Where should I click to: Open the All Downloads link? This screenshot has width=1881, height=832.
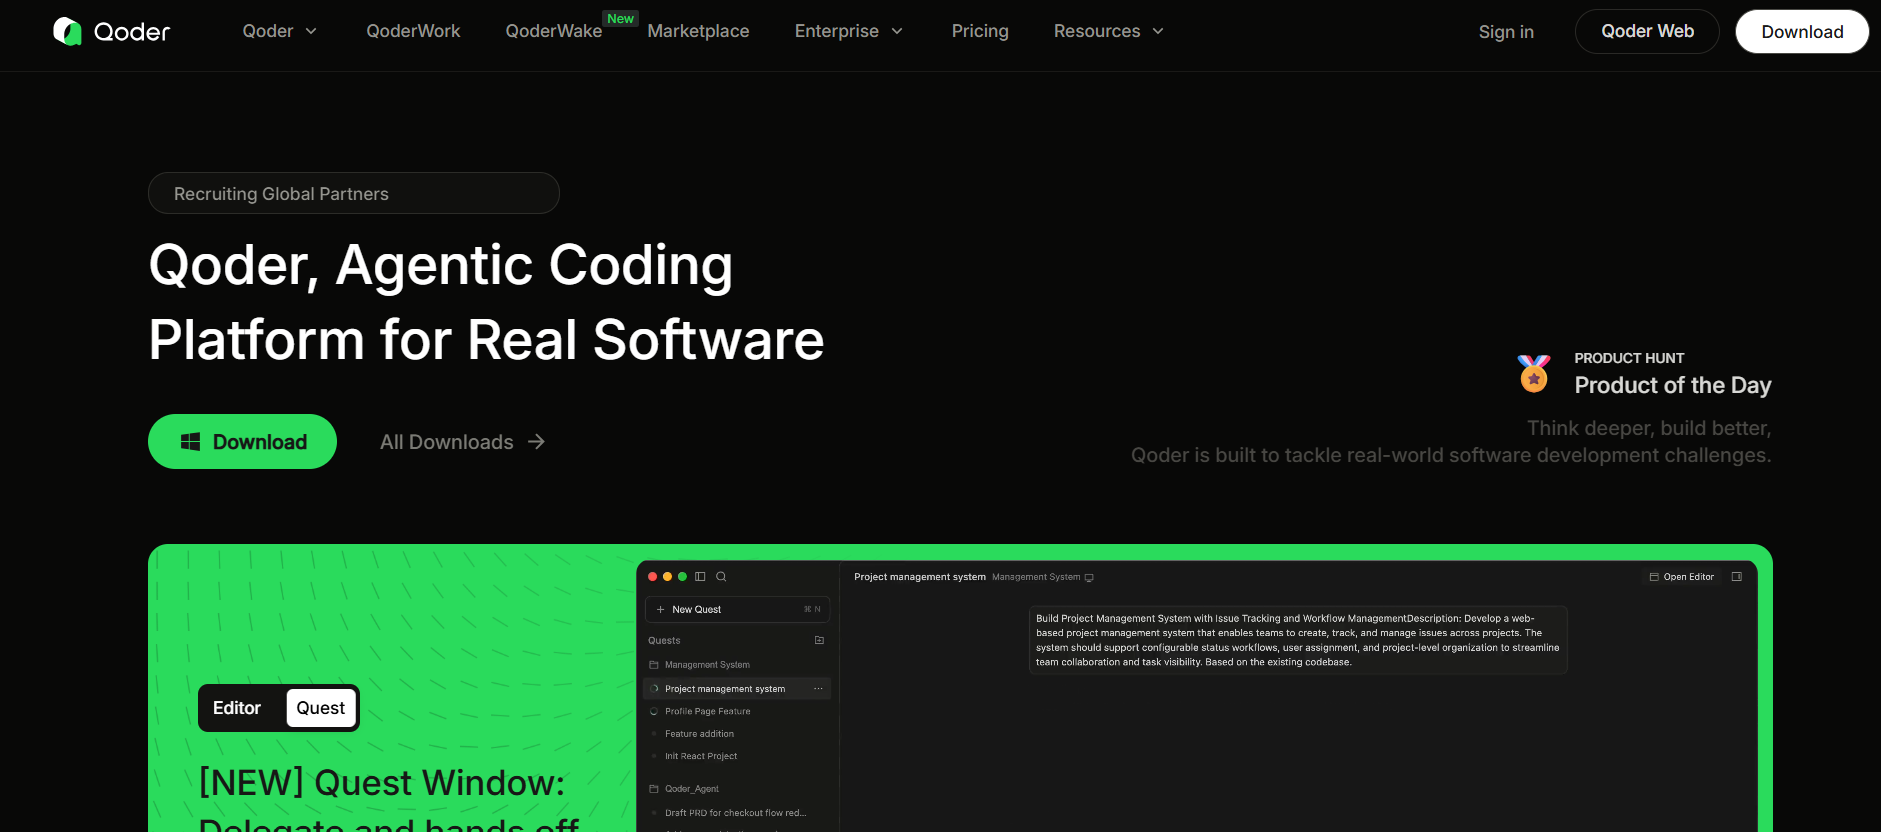(462, 442)
